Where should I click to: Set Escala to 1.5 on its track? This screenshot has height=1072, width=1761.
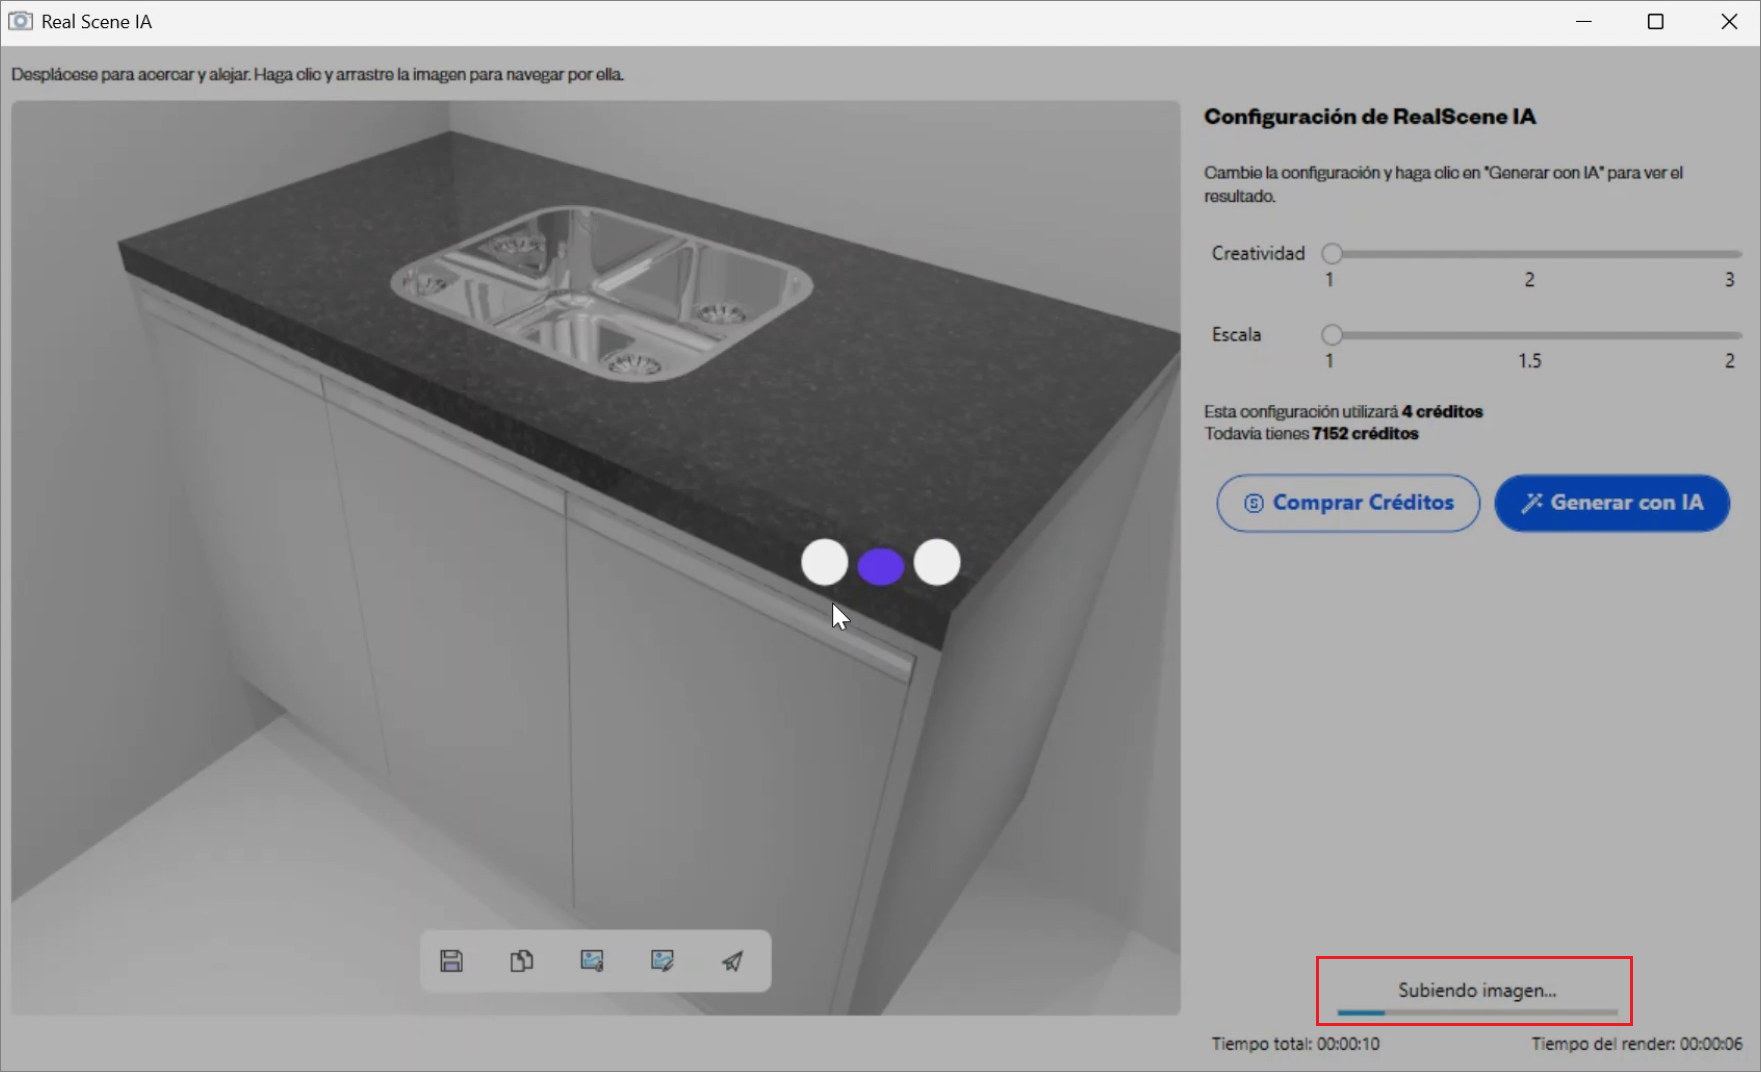[1530, 335]
